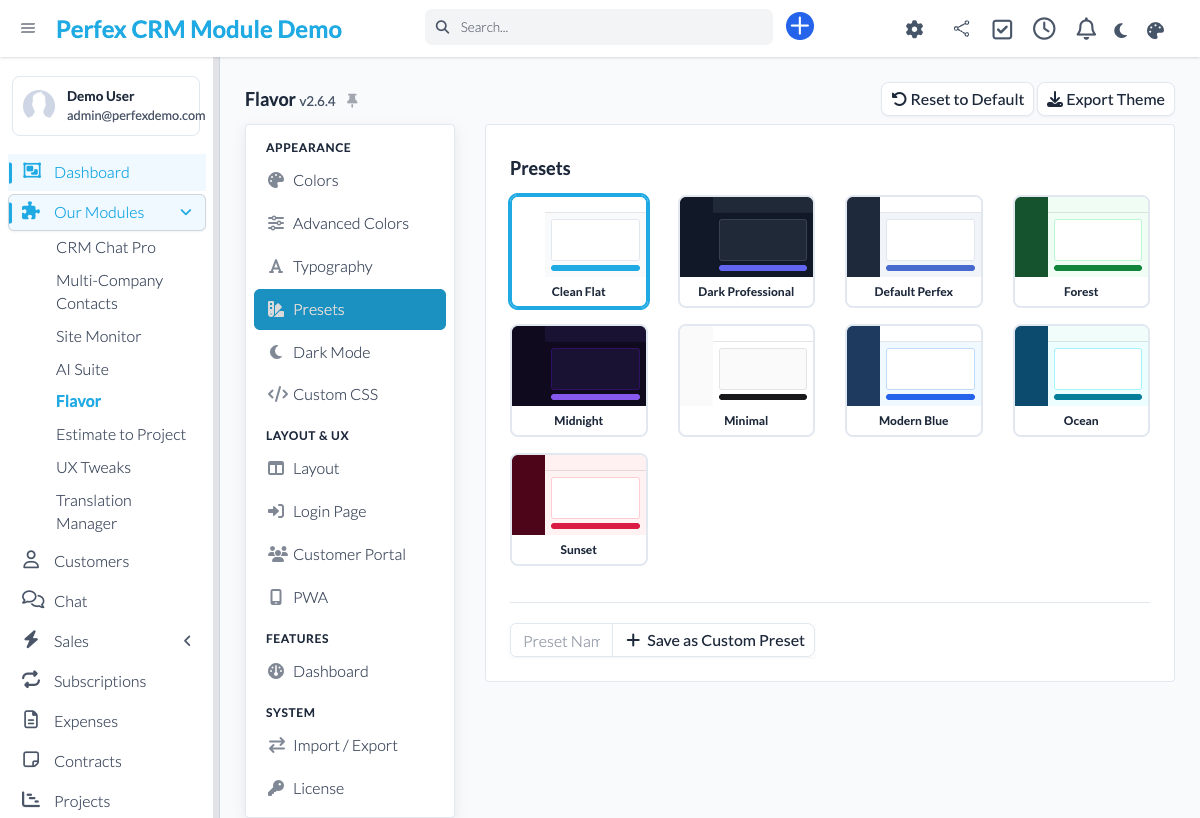
Task: Click Export Theme button
Action: (1105, 99)
